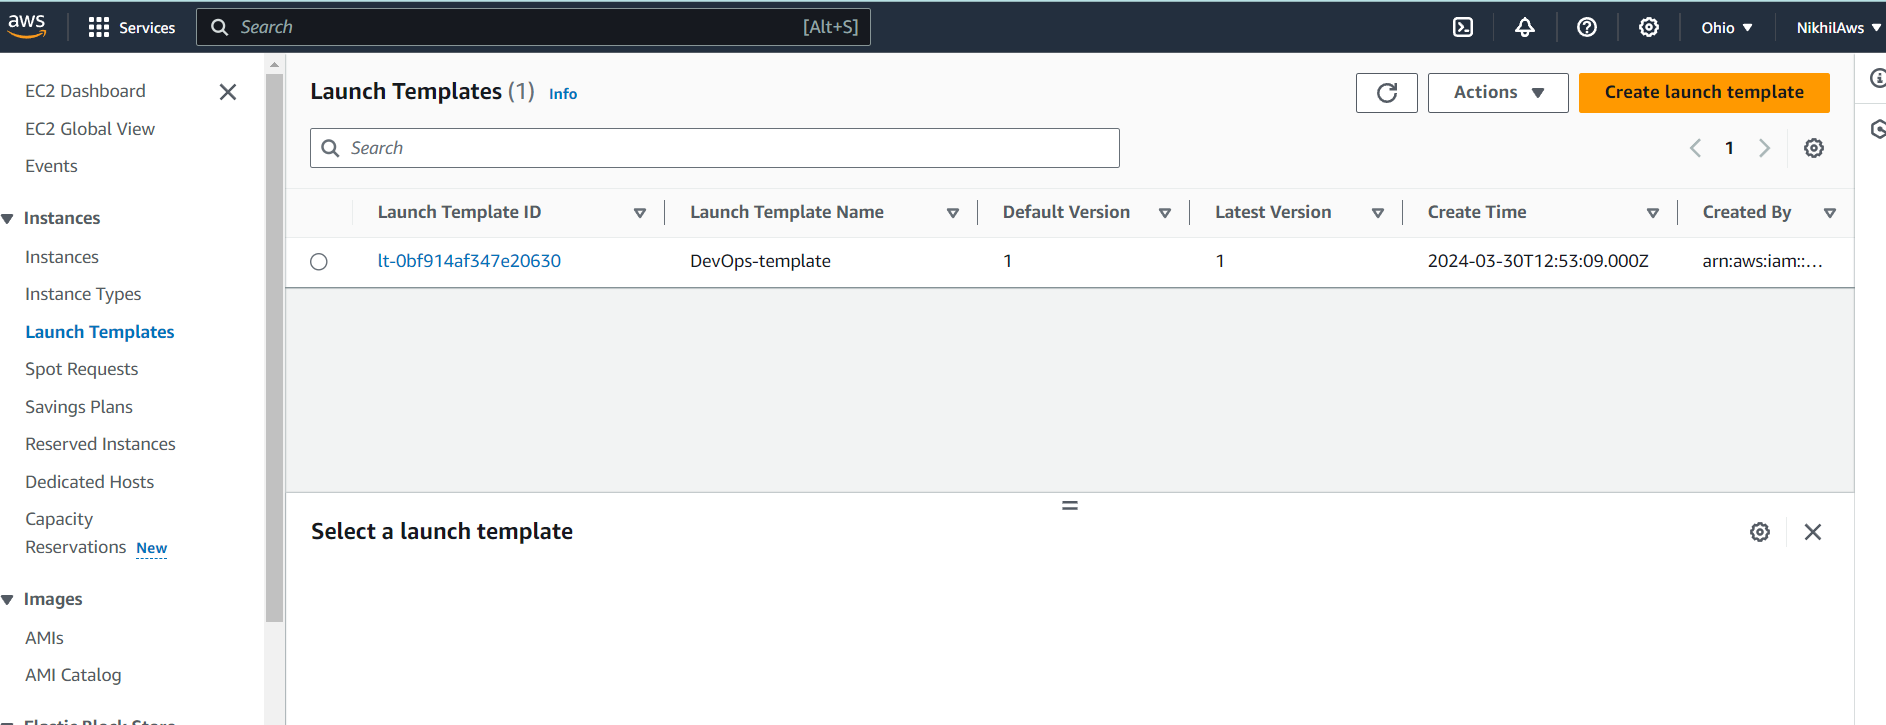Refresh the launch templates list
The height and width of the screenshot is (725, 1886).
[x=1387, y=93]
